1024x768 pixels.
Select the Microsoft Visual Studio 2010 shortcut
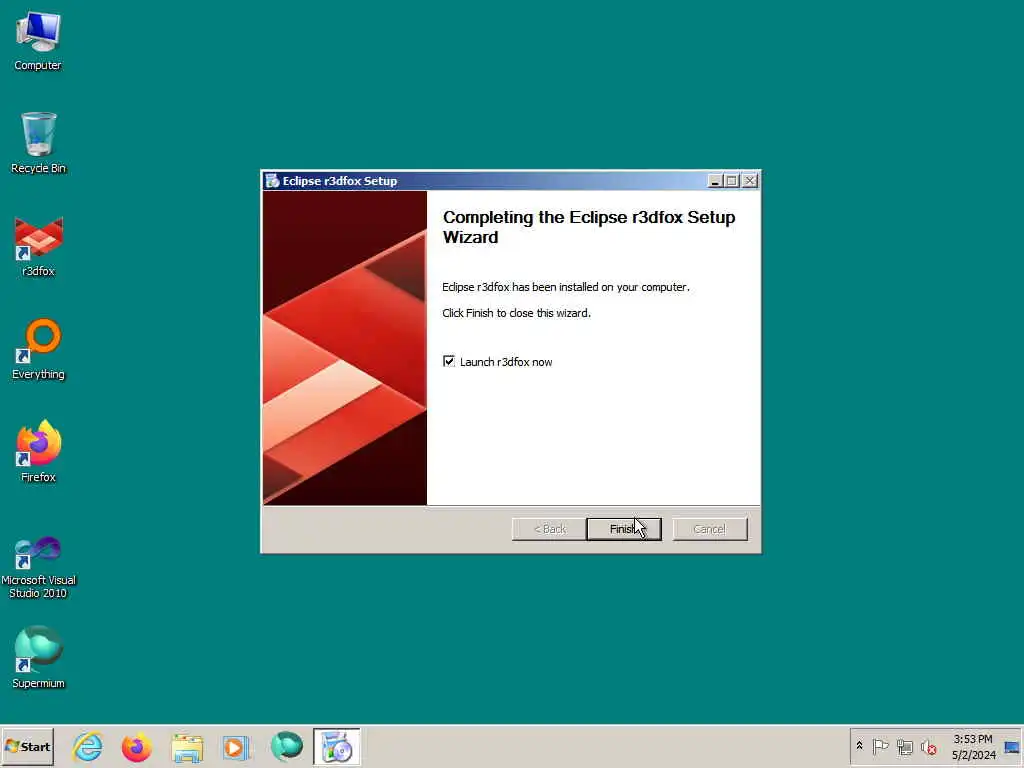click(38, 567)
